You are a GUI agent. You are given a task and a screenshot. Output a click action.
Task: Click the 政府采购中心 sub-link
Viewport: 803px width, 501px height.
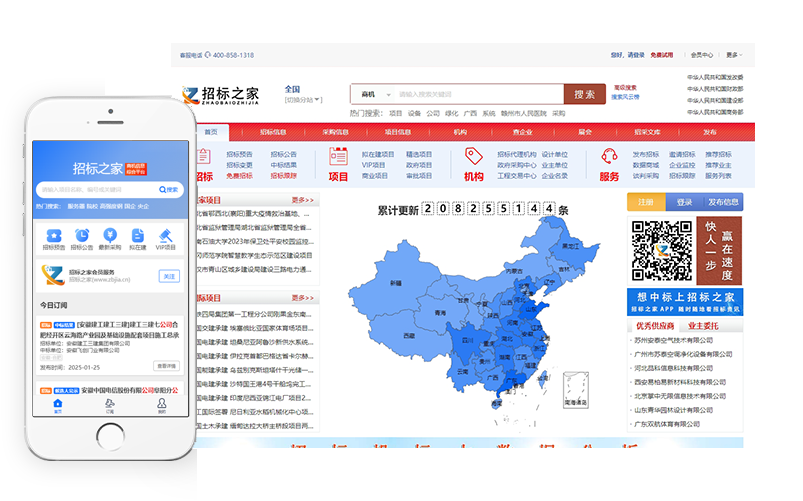click(517, 165)
